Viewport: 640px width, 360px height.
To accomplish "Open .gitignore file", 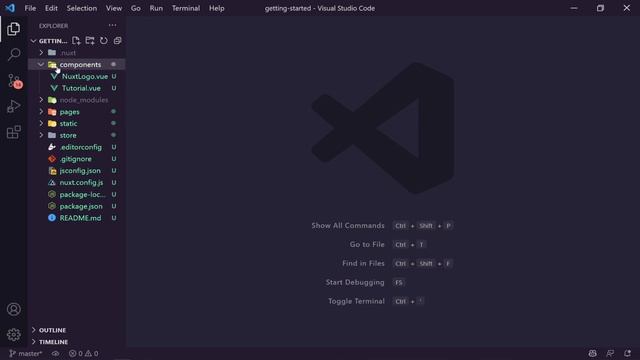I will tap(77, 159).
